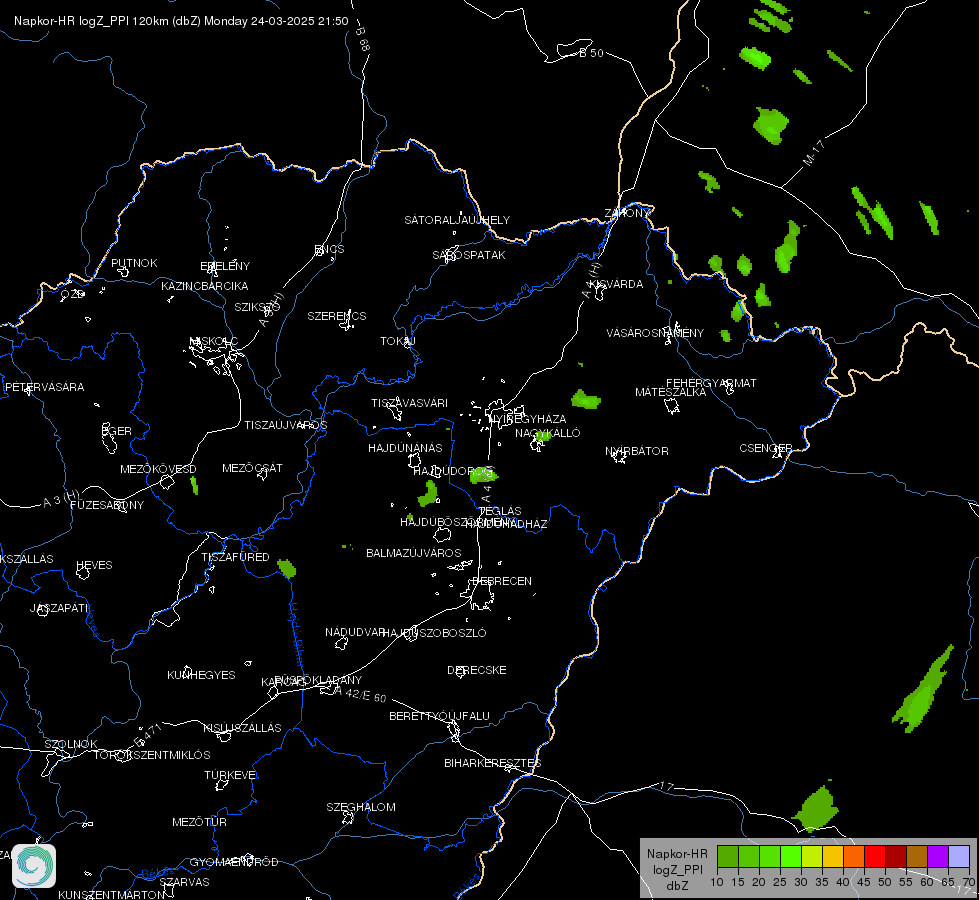Image resolution: width=979 pixels, height=900 pixels.
Task: Click the A 42/E 60 road label
Action: coord(360,694)
